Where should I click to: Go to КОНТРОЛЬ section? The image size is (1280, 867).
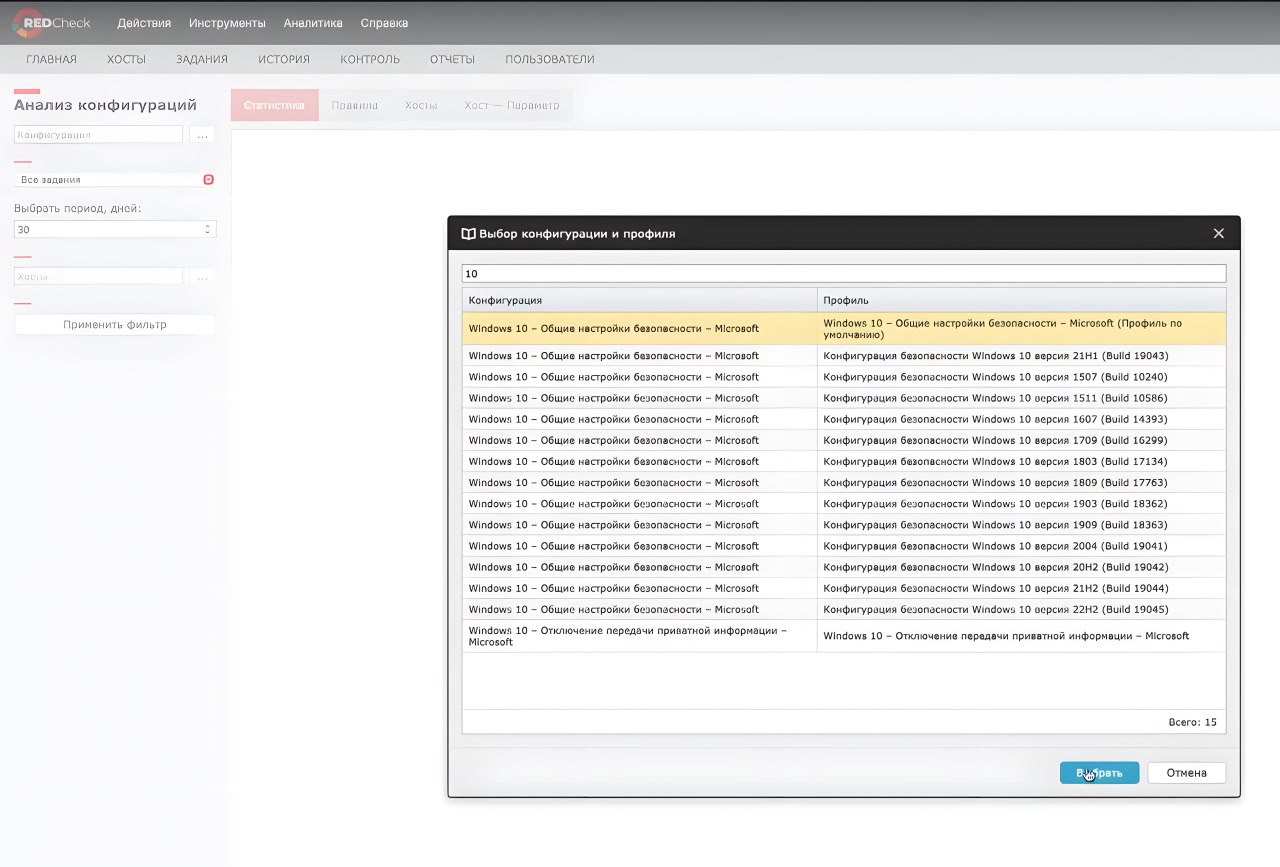370,59
